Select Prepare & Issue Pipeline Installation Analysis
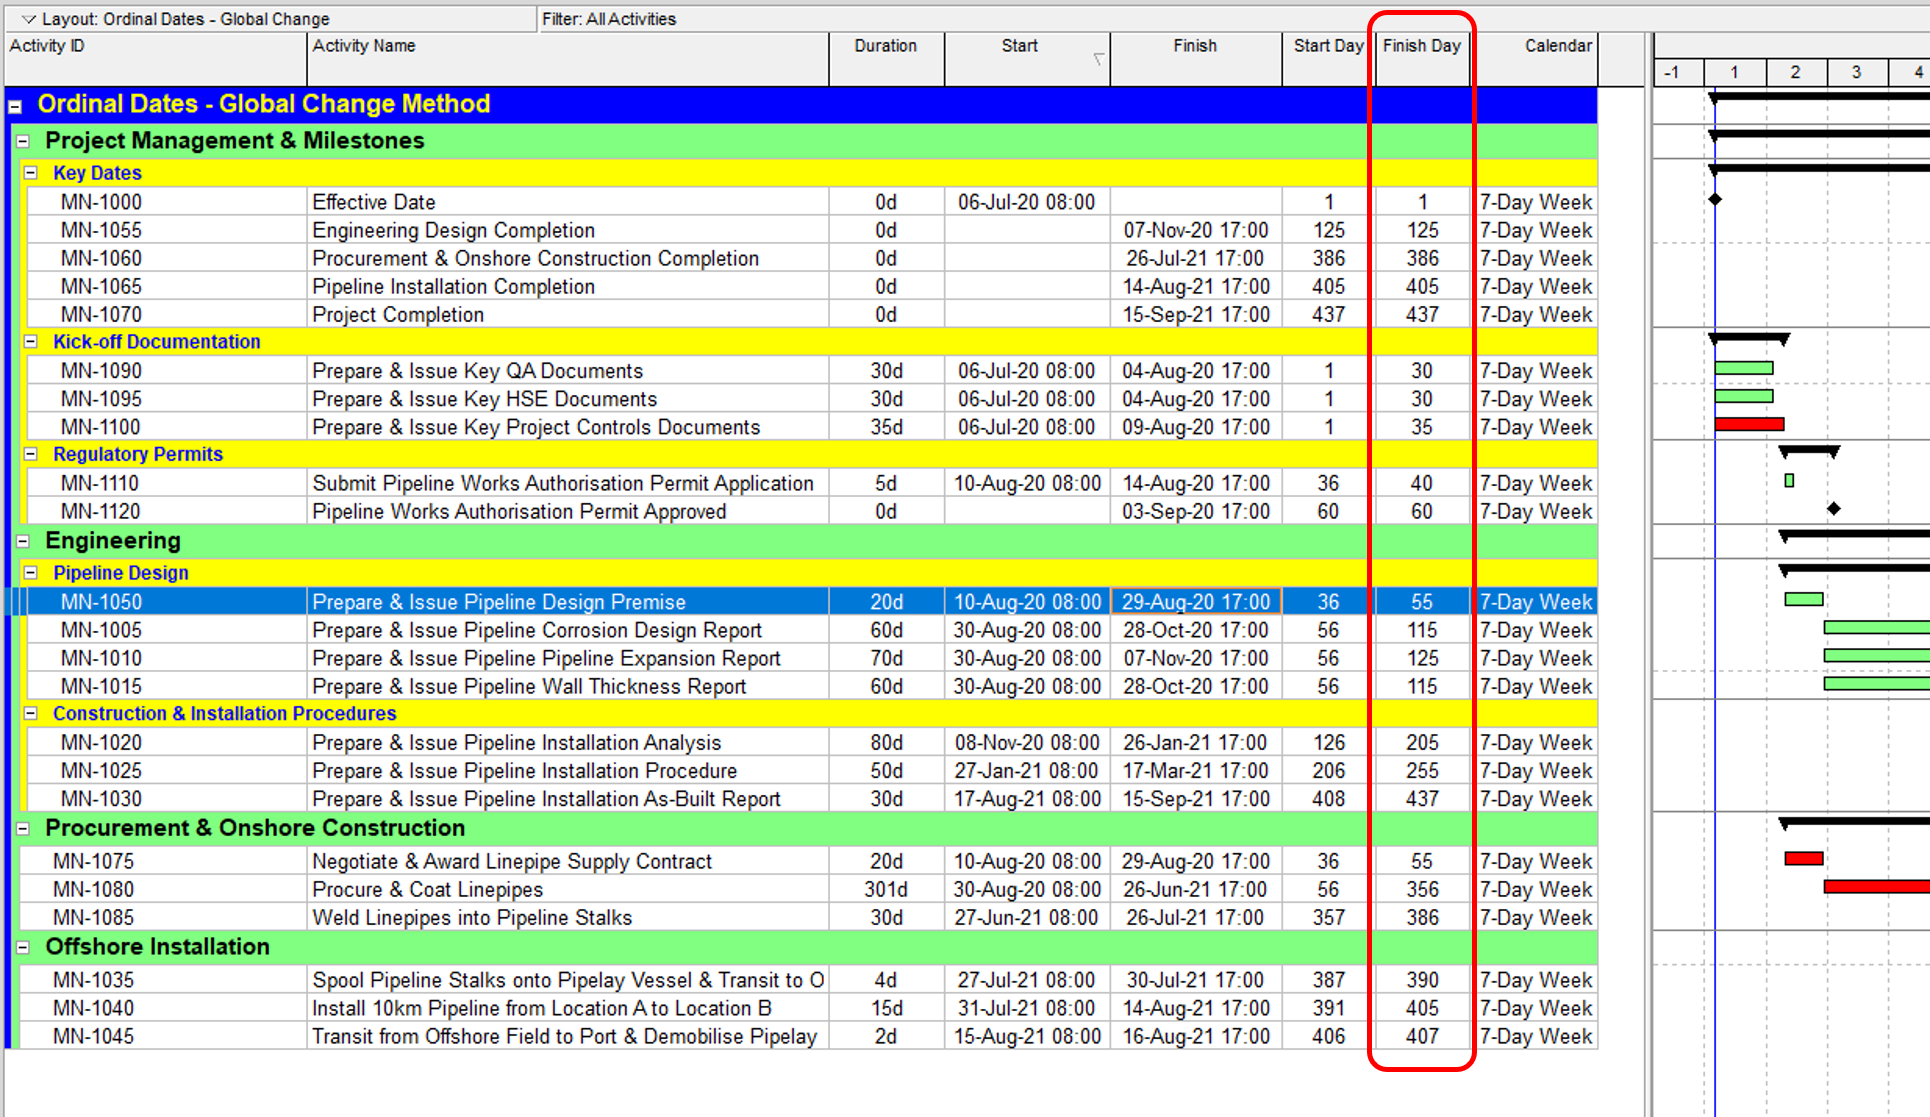The image size is (1930, 1117). click(516, 743)
